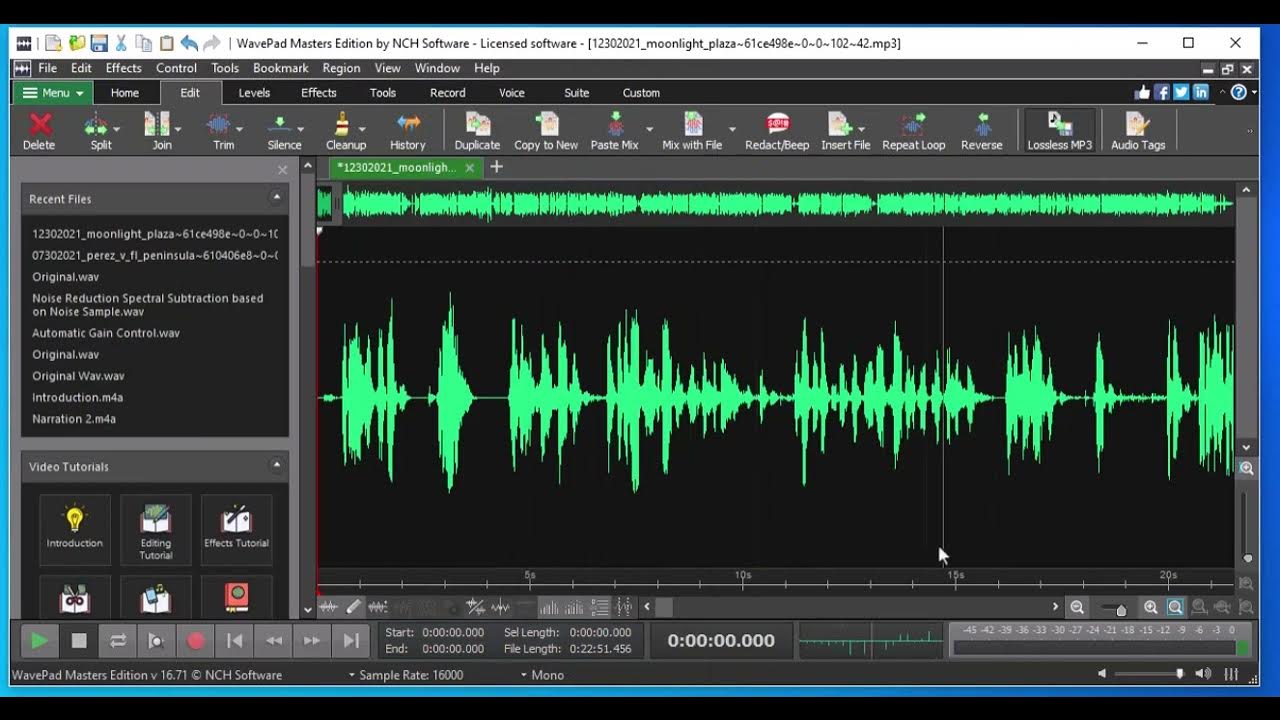The image size is (1280, 720).
Task: Open the Mono channel dropdown
Action: point(541,675)
